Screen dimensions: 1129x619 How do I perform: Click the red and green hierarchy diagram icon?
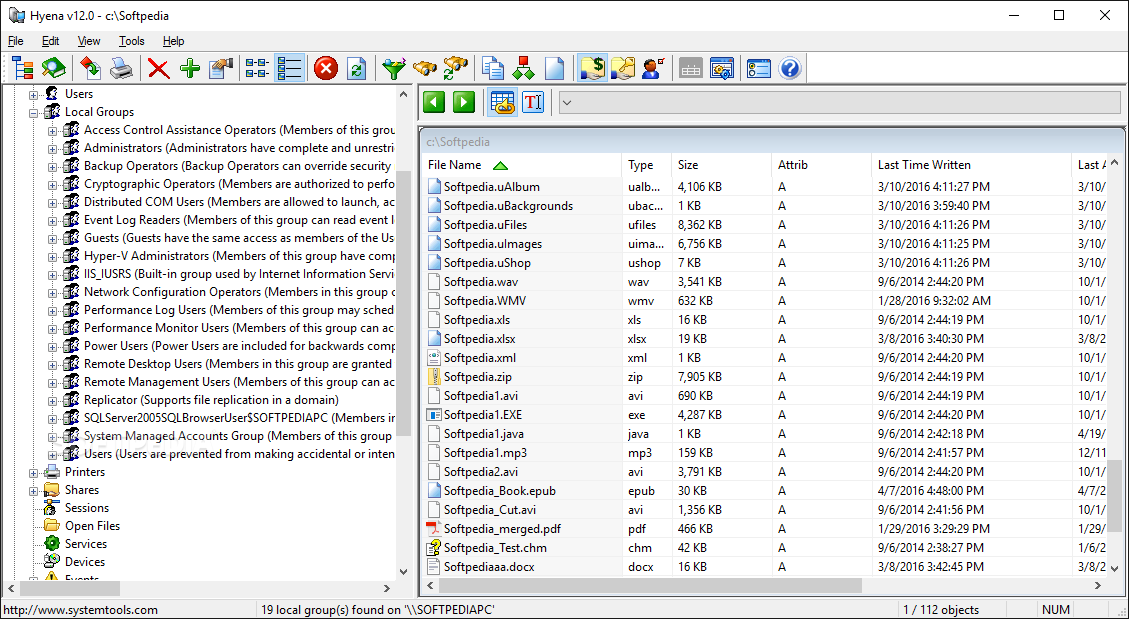523,68
